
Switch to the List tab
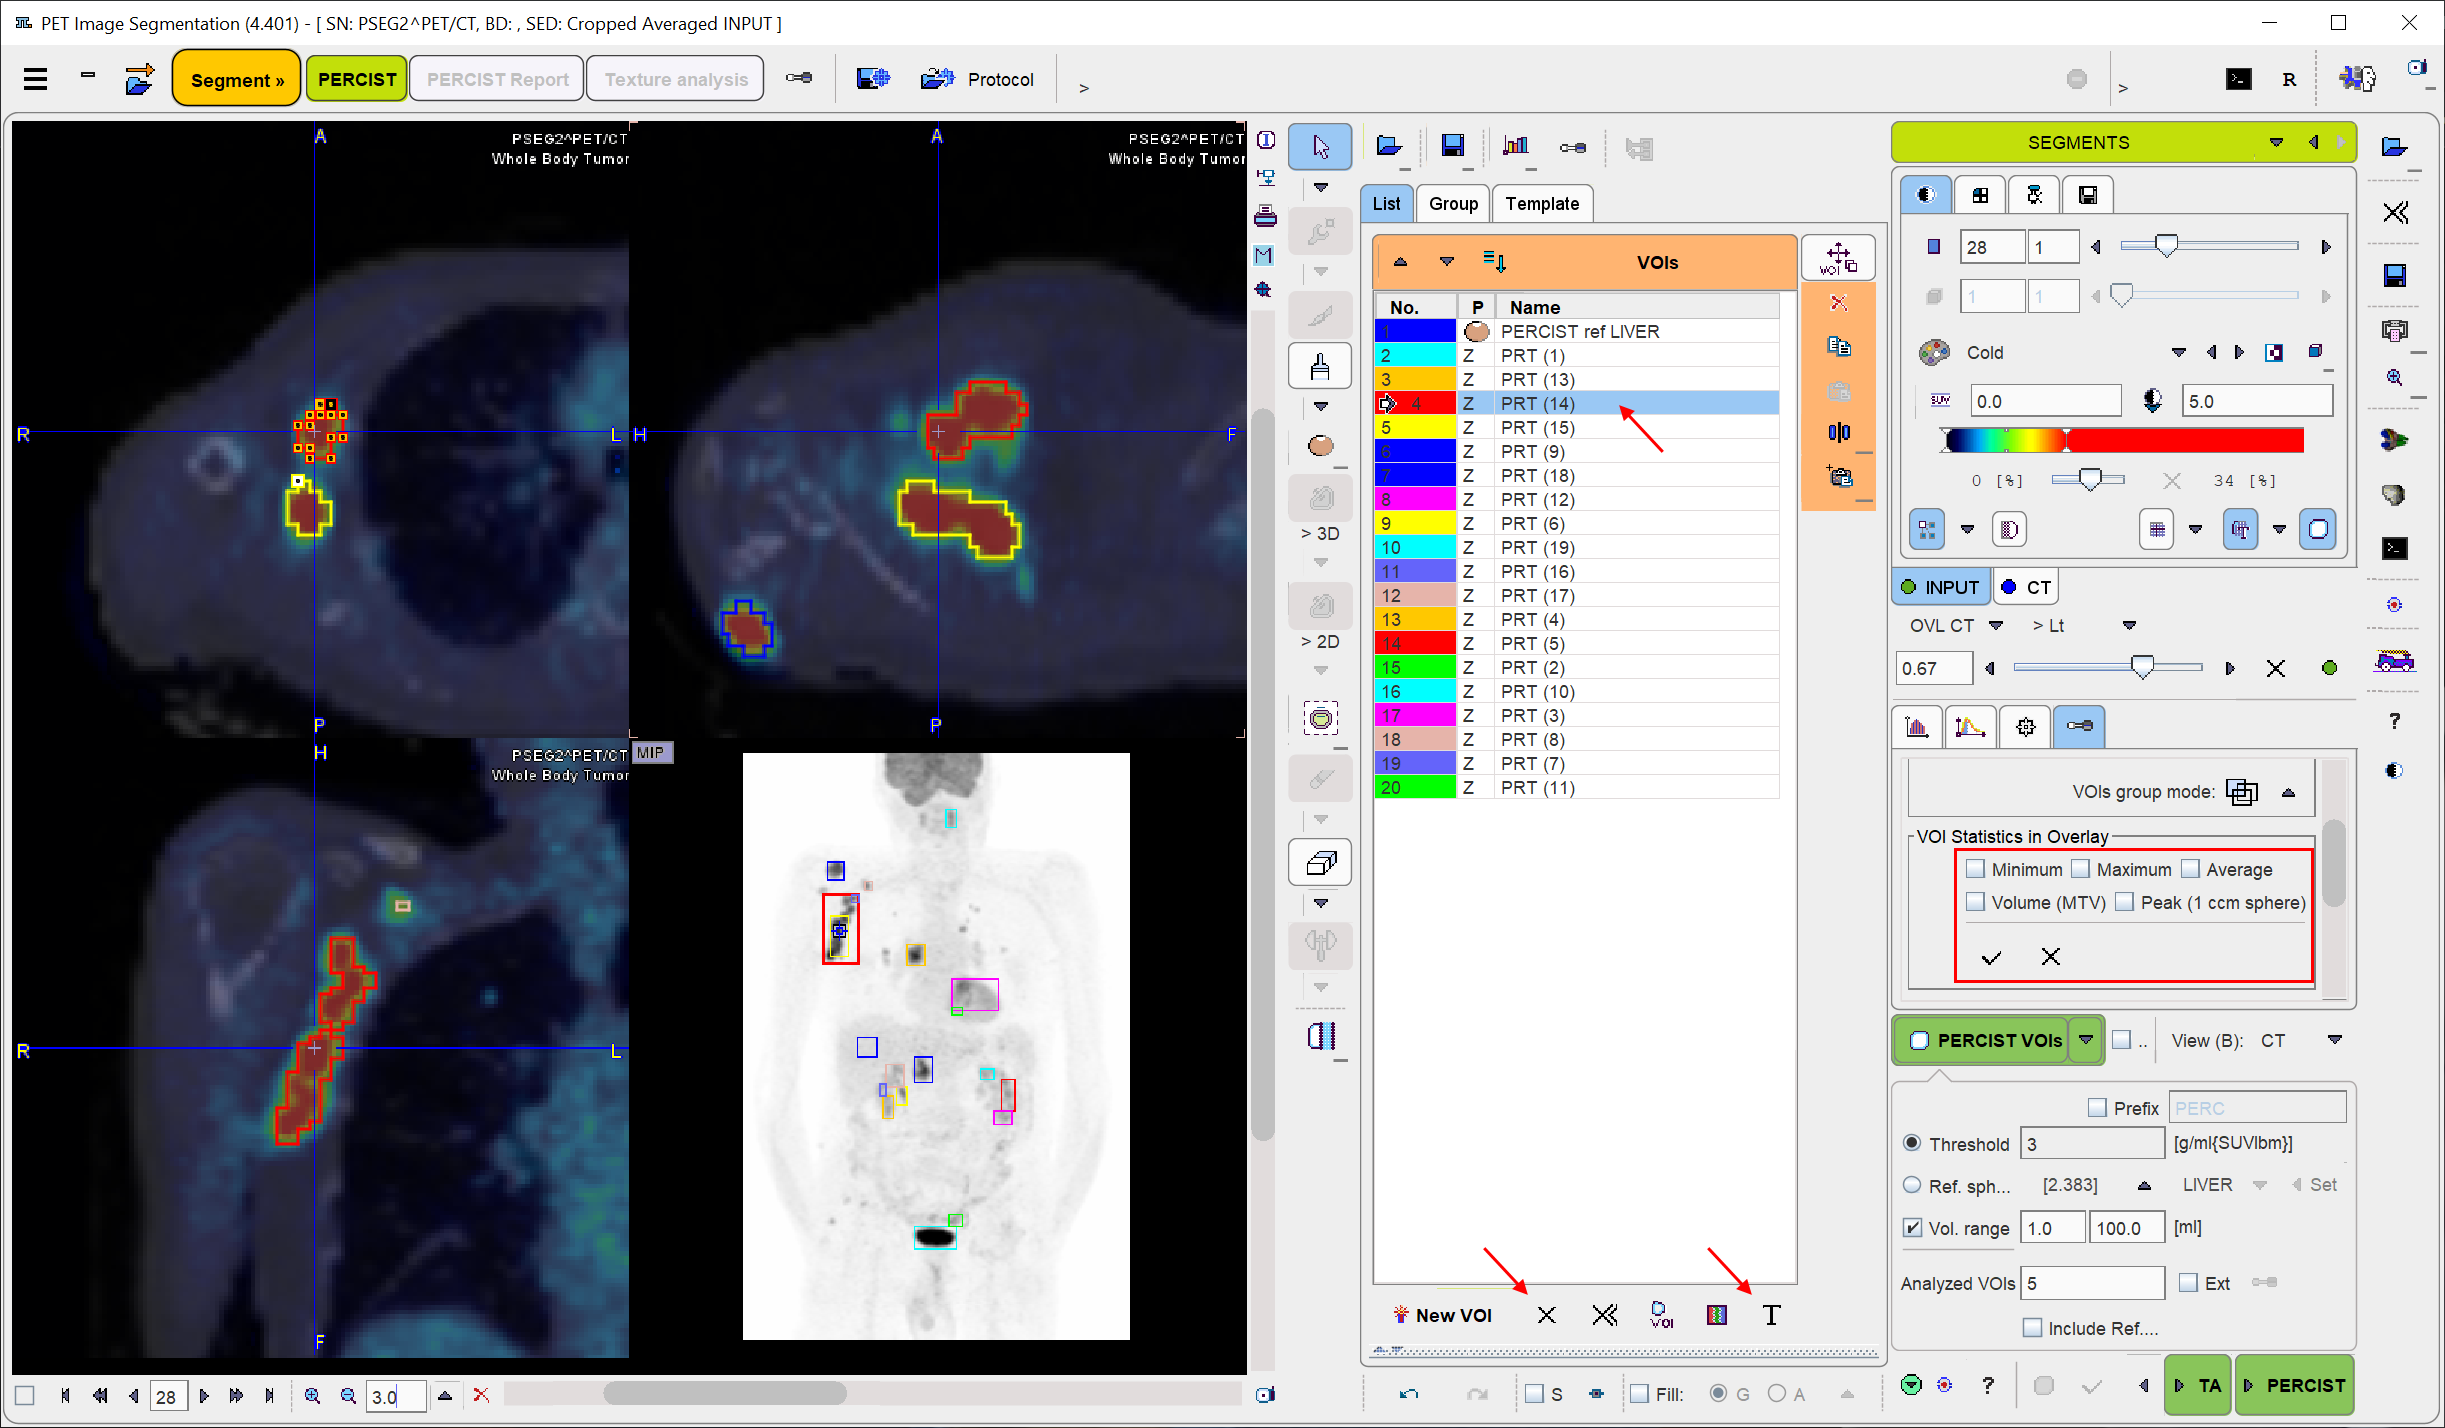1386,204
